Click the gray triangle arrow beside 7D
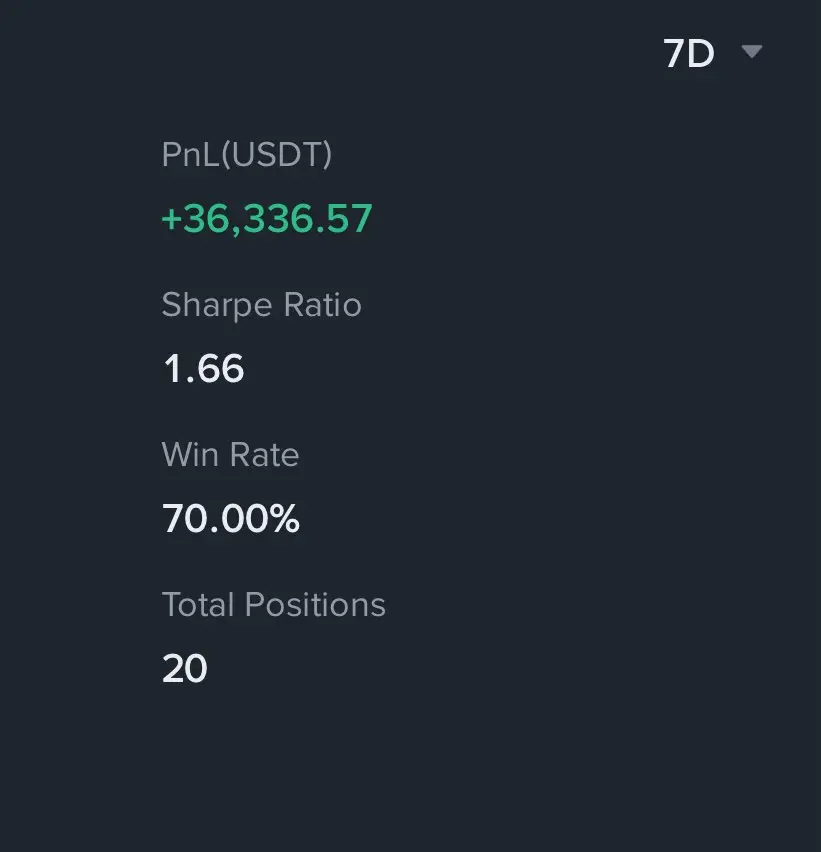821x852 pixels. [752, 51]
